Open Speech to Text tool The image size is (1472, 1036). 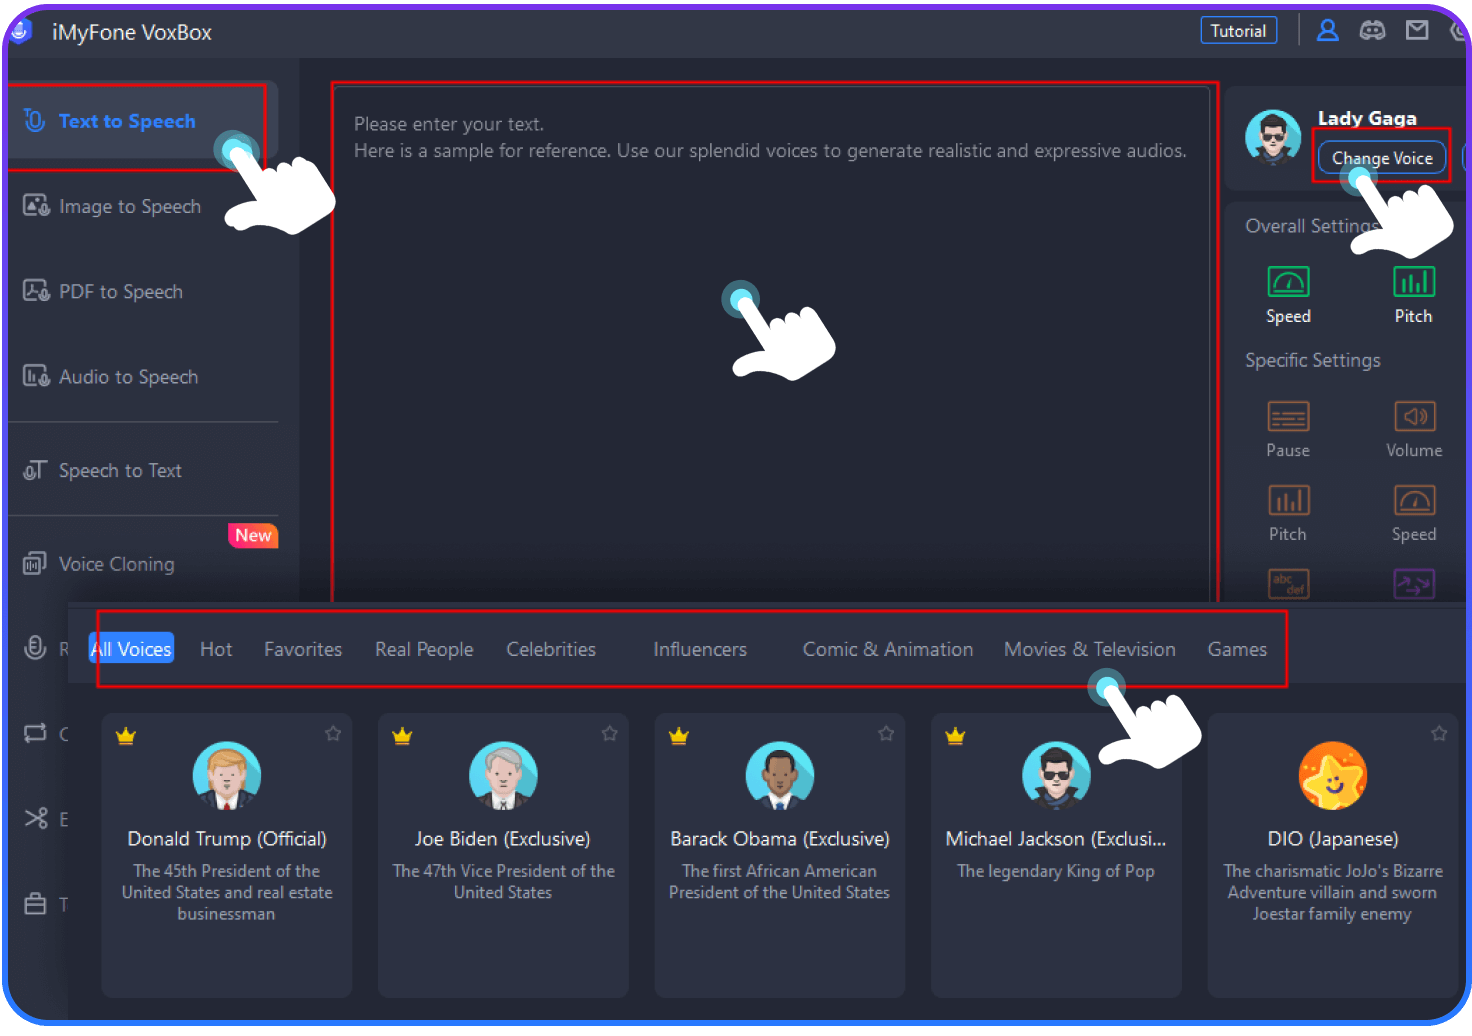[120, 470]
